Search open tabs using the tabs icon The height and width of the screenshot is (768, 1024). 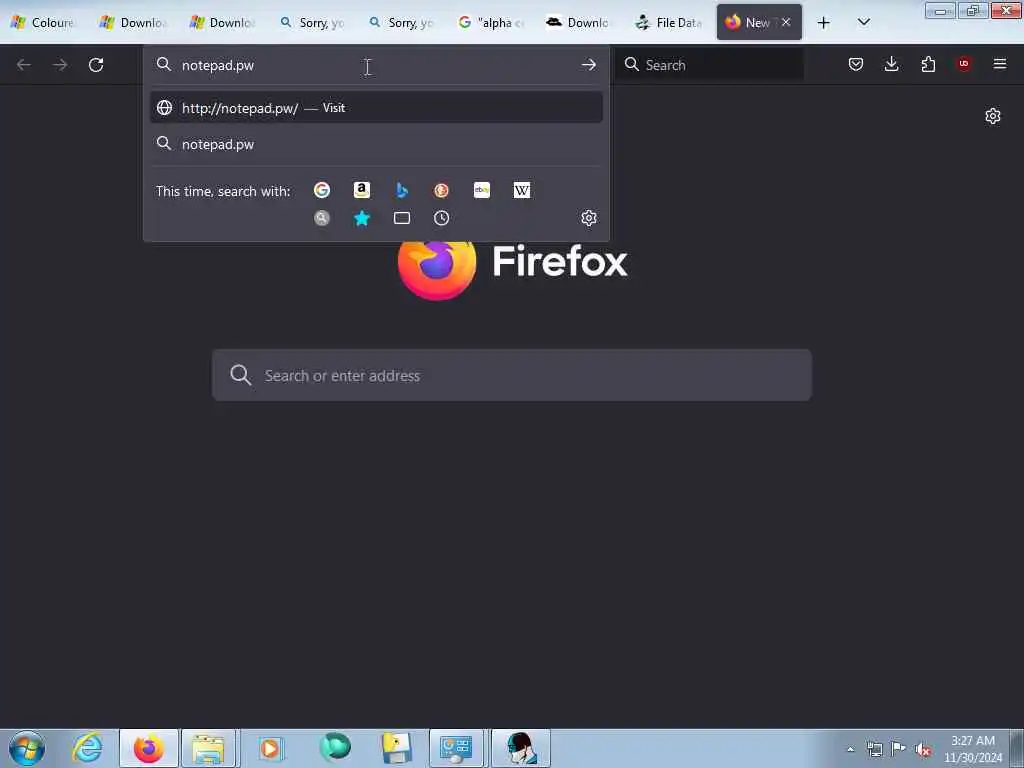(x=402, y=218)
